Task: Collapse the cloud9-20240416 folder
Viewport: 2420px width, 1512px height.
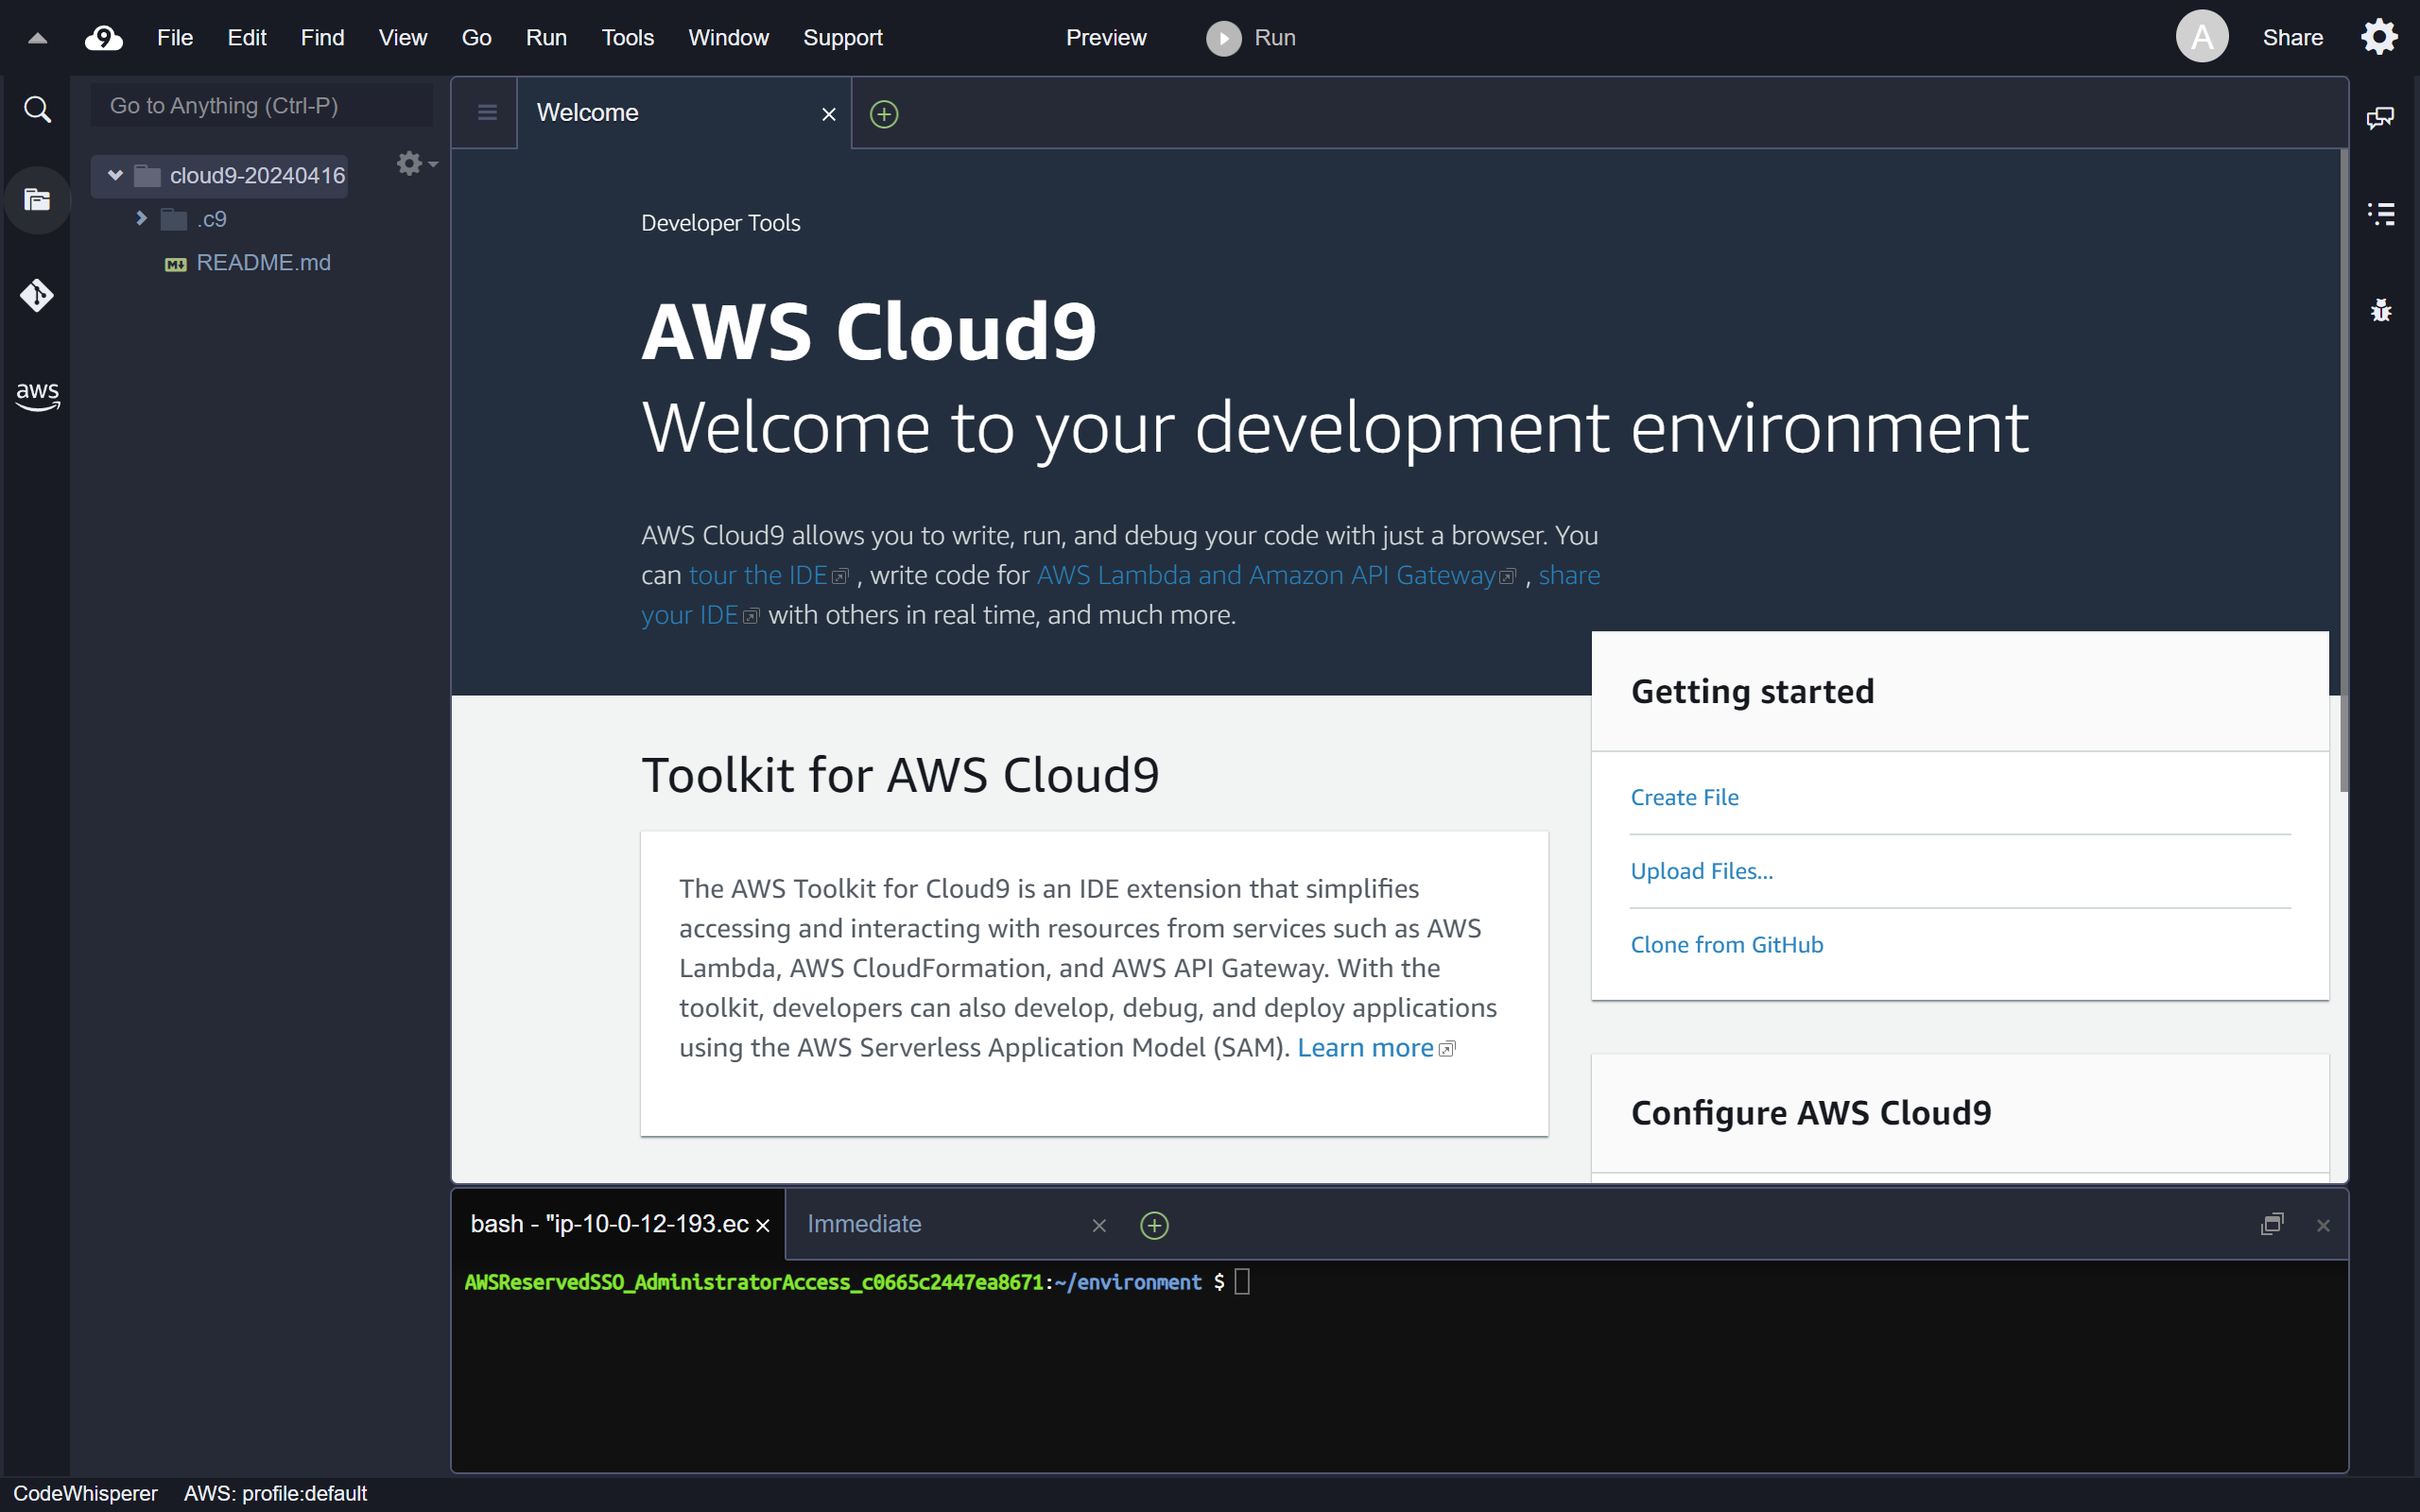Action: (x=117, y=175)
